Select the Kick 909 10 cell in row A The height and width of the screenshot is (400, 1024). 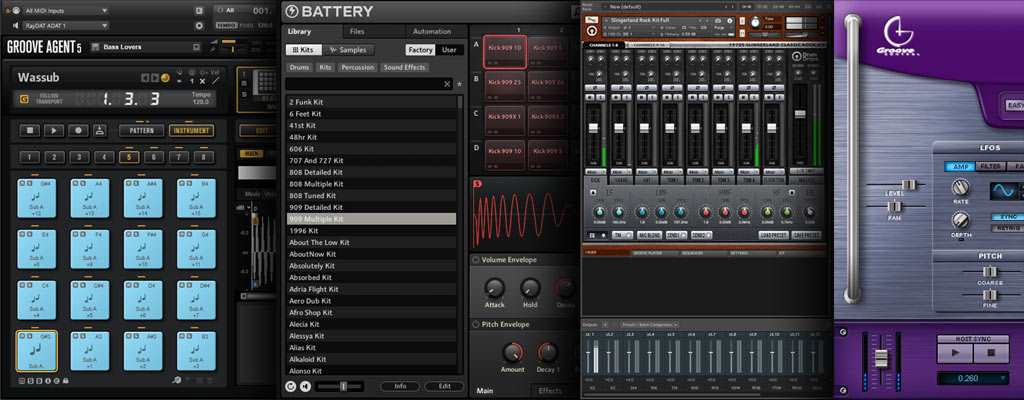504,49
